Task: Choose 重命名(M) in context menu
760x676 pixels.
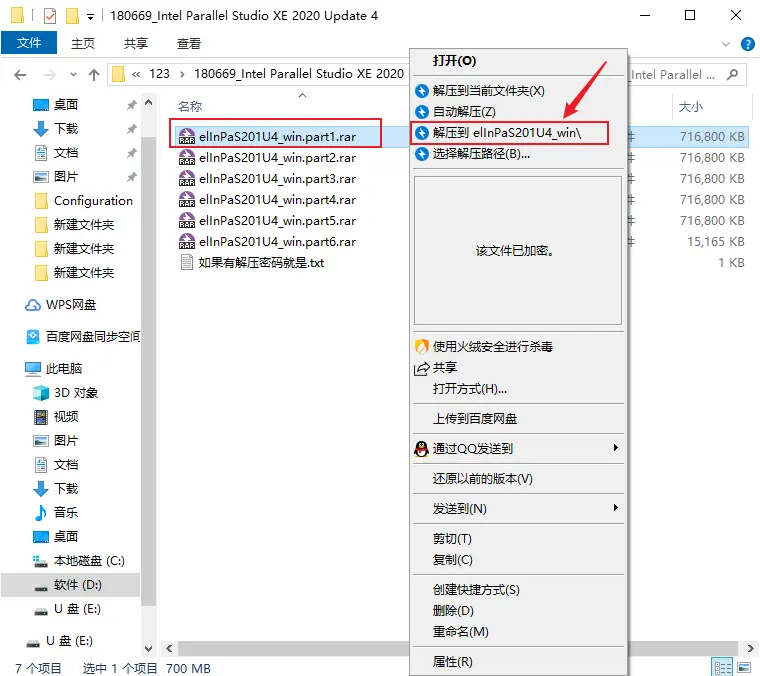Action: coord(519,631)
